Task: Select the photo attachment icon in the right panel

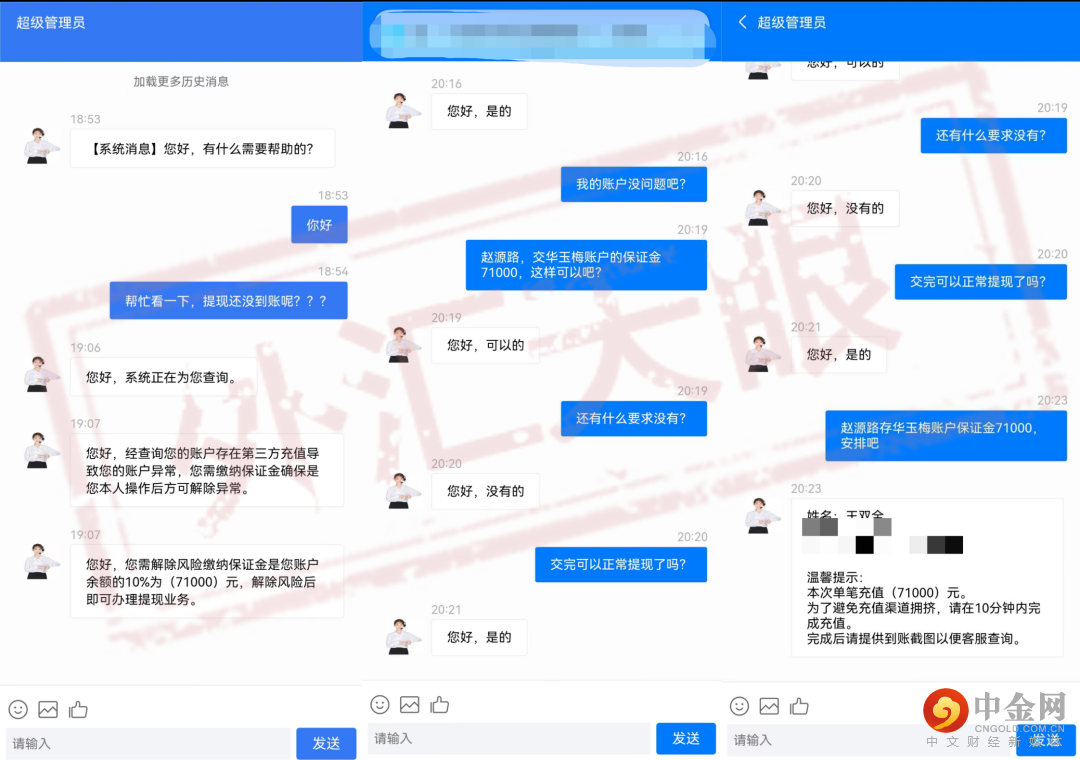Action: tap(768, 706)
